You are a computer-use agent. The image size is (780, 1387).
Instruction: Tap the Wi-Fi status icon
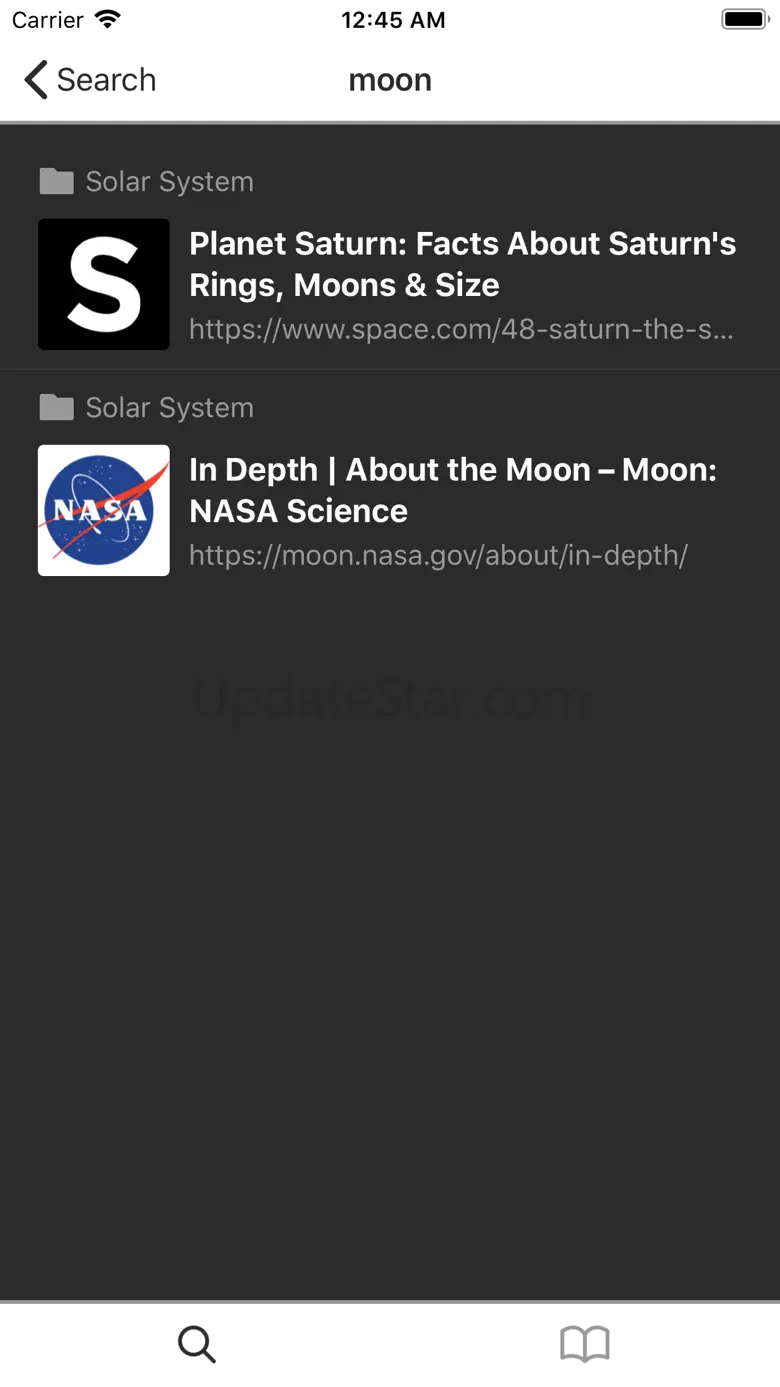[x=107, y=20]
